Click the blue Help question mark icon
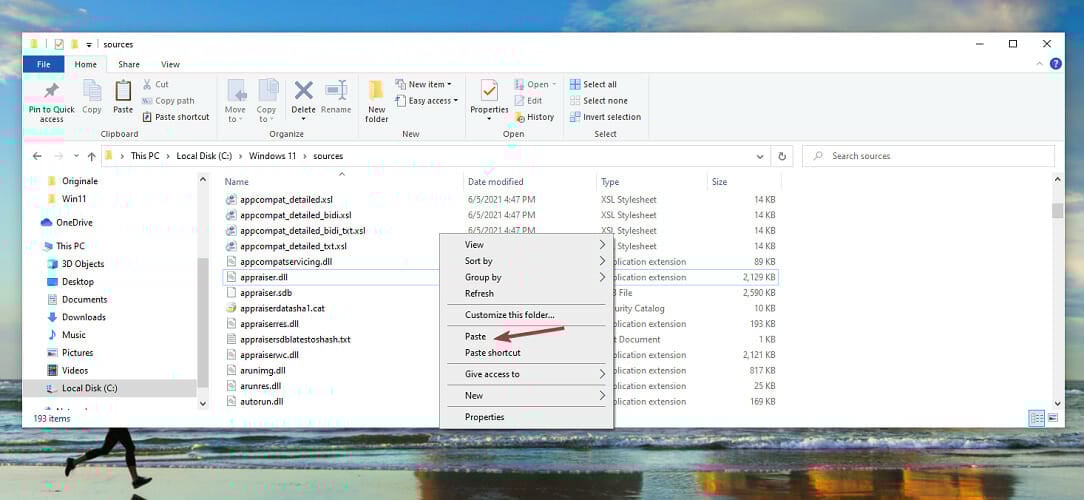 point(1056,64)
